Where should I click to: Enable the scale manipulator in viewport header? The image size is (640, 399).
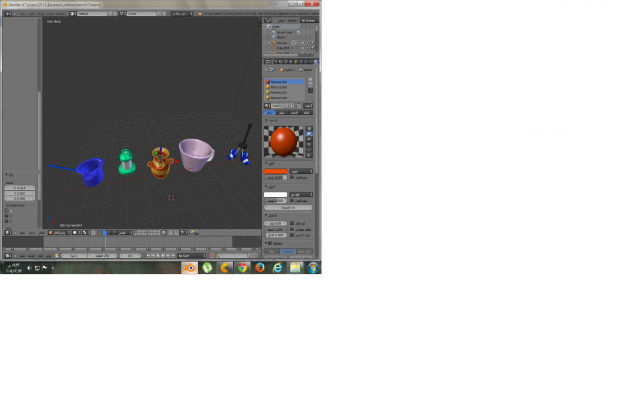coord(114,233)
